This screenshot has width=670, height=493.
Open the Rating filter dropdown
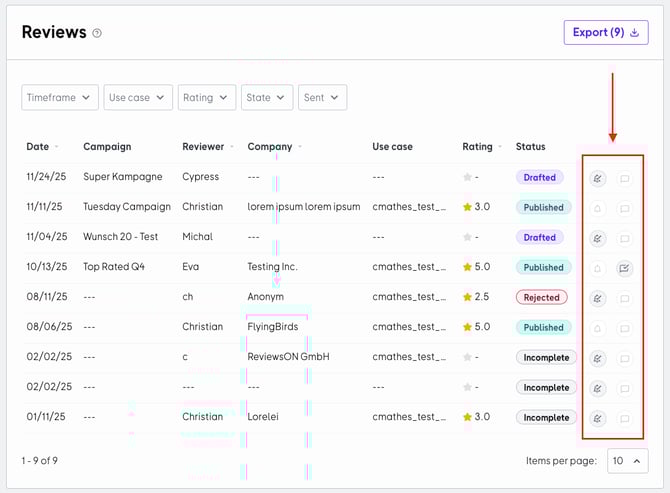point(207,98)
